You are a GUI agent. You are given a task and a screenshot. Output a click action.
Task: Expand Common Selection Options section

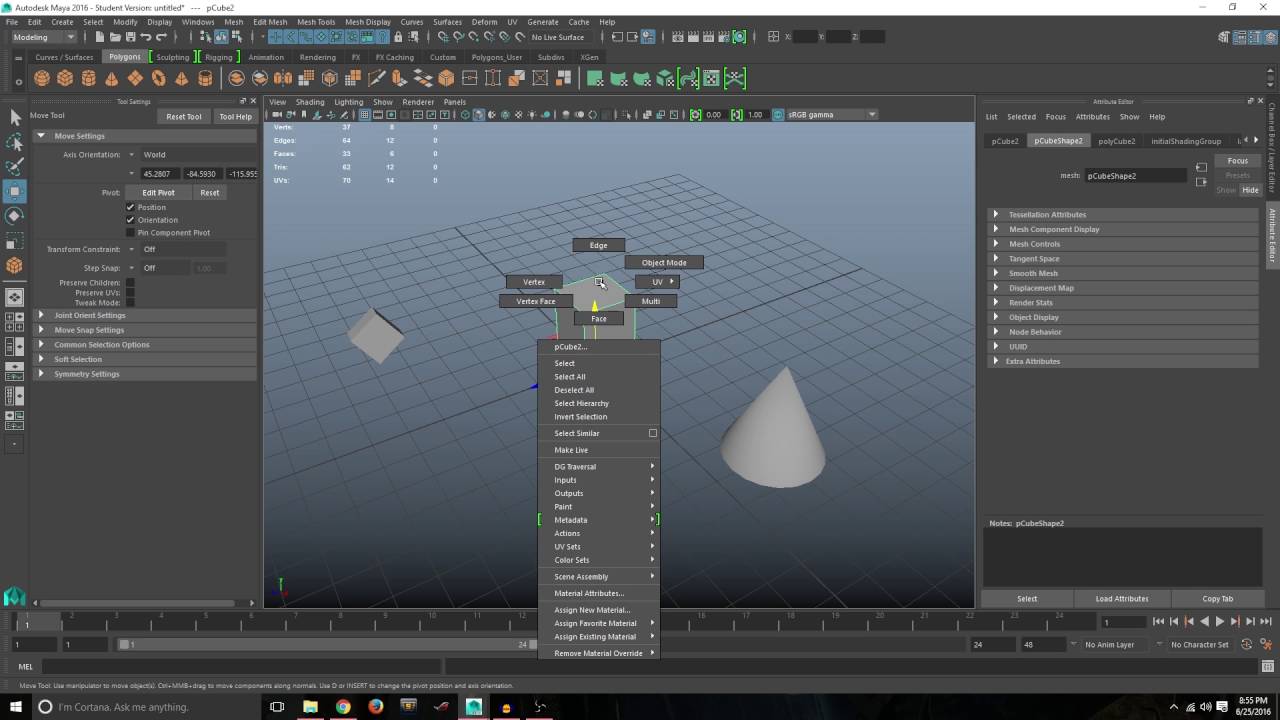[x=145, y=344]
